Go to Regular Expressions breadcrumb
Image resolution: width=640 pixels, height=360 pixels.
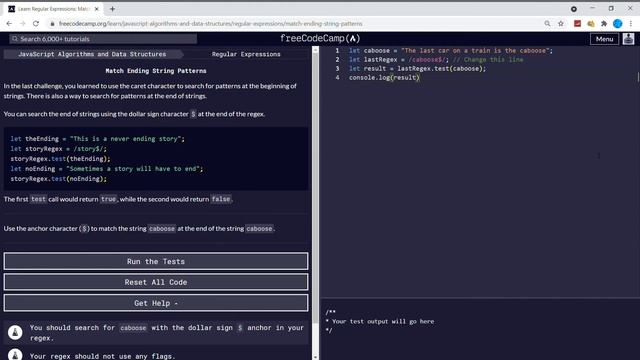tap(246, 54)
